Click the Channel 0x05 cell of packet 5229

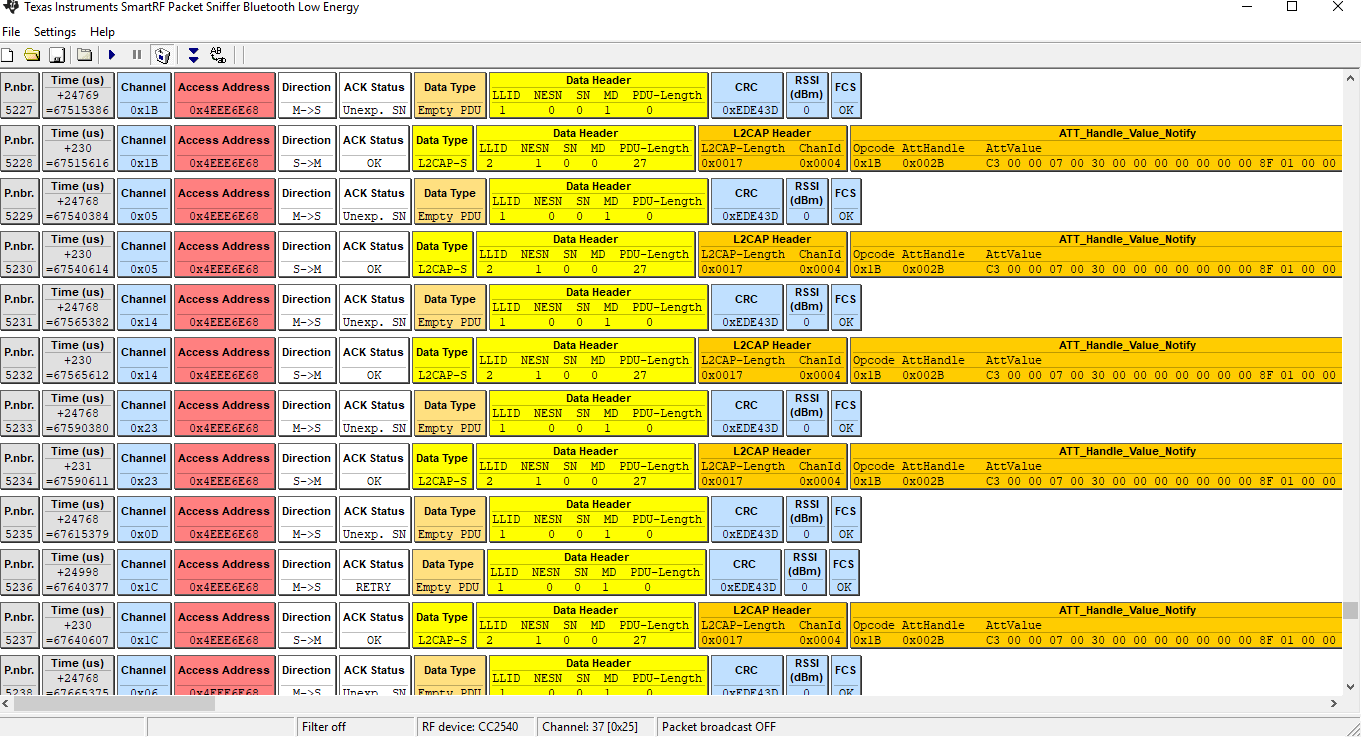click(x=144, y=202)
